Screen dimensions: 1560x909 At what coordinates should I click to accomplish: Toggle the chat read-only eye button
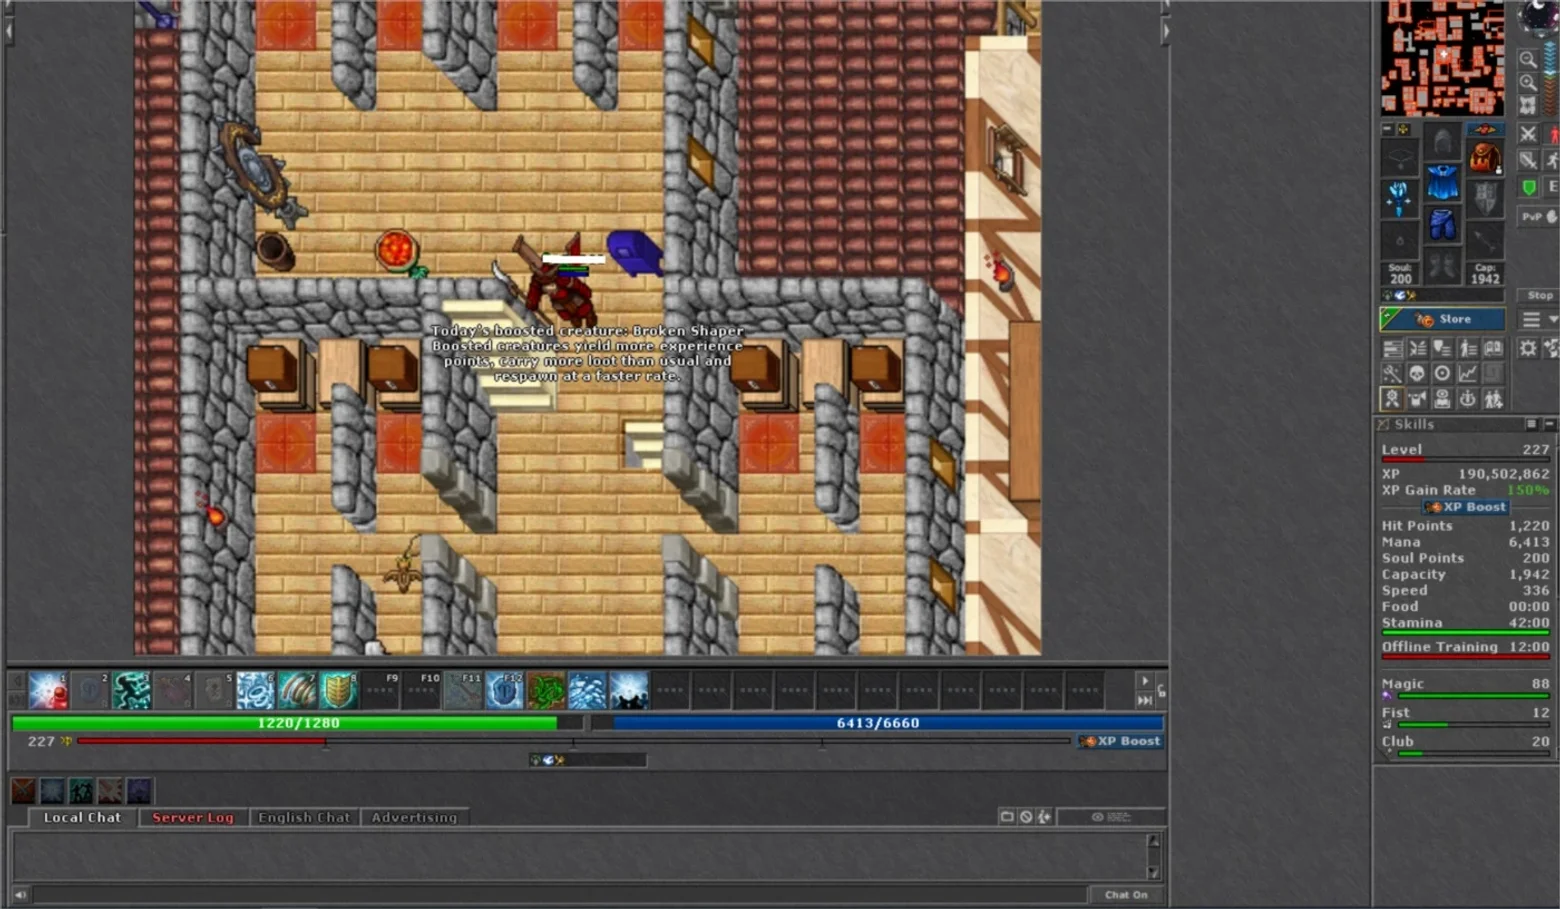pyautogui.click(x=1110, y=817)
